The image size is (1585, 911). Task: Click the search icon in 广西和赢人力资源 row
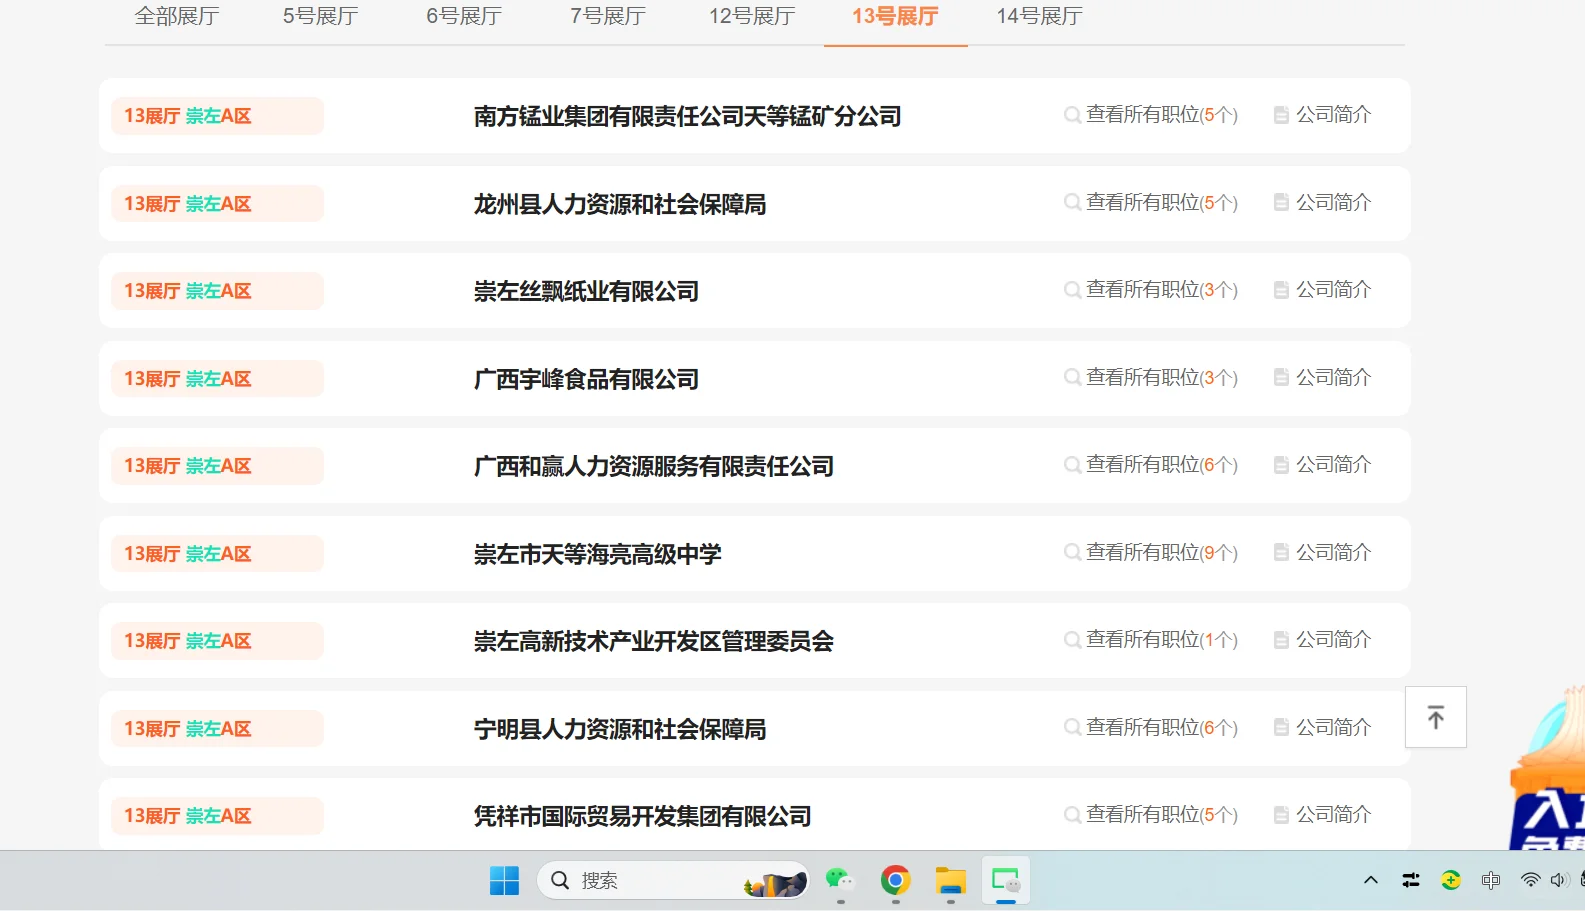(x=1072, y=465)
